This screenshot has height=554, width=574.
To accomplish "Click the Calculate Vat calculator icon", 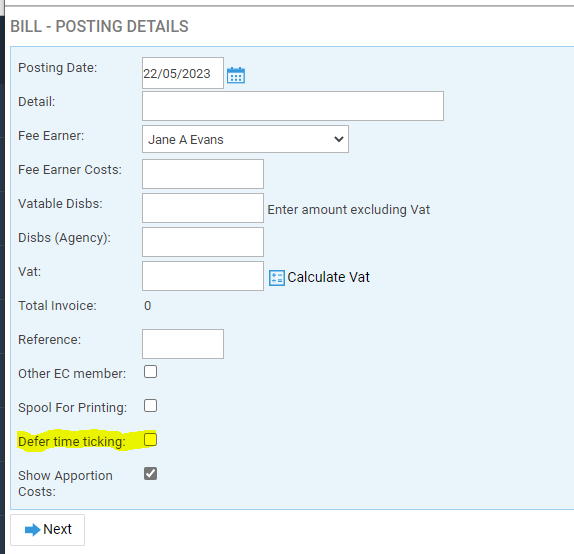I will point(277,278).
